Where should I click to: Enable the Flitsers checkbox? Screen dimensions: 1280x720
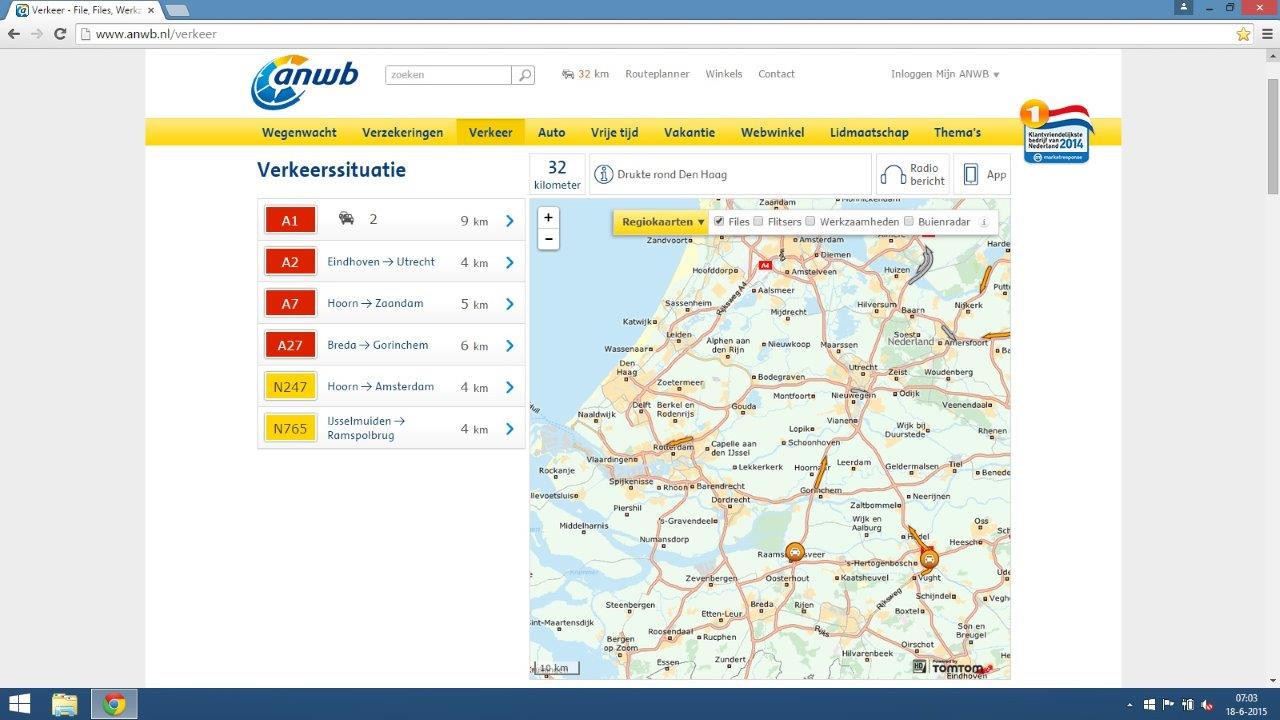click(758, 221)
